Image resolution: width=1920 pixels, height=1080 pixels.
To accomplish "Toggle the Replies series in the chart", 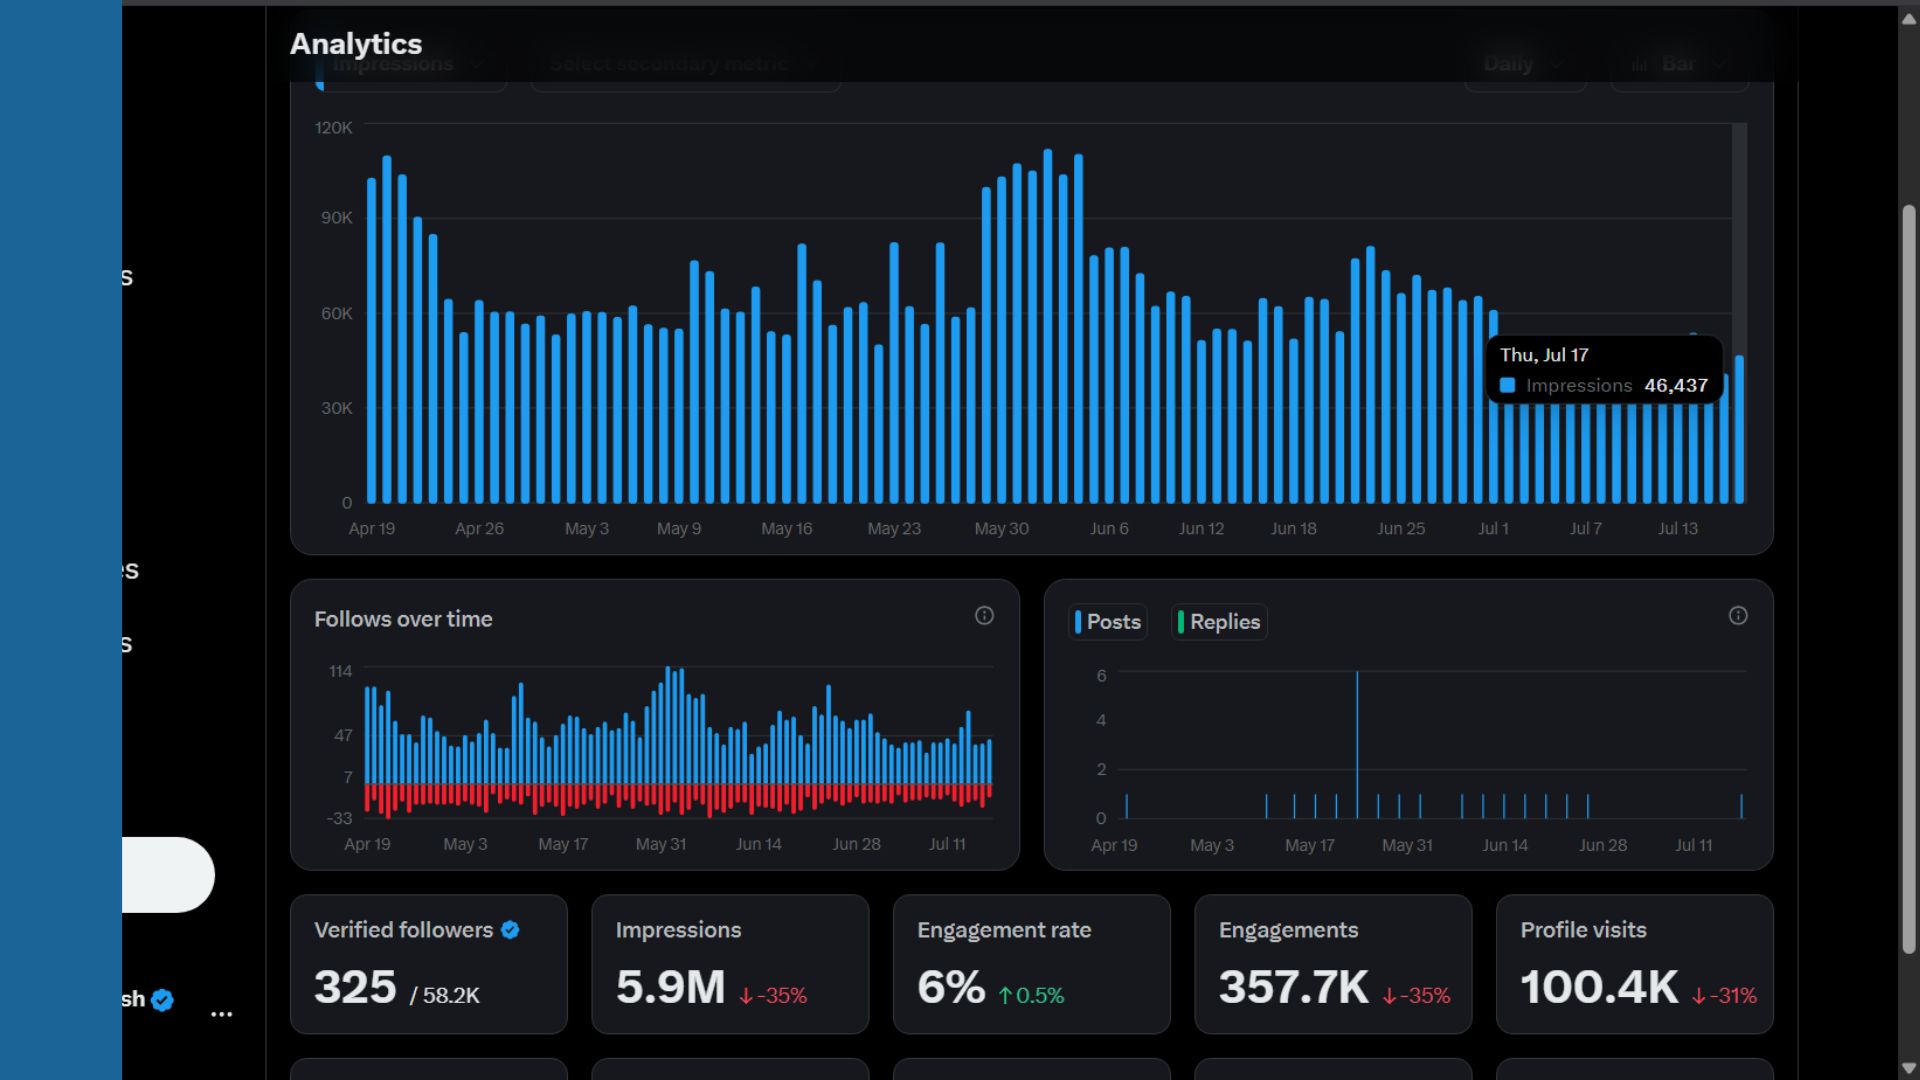I will point(1219,622).
